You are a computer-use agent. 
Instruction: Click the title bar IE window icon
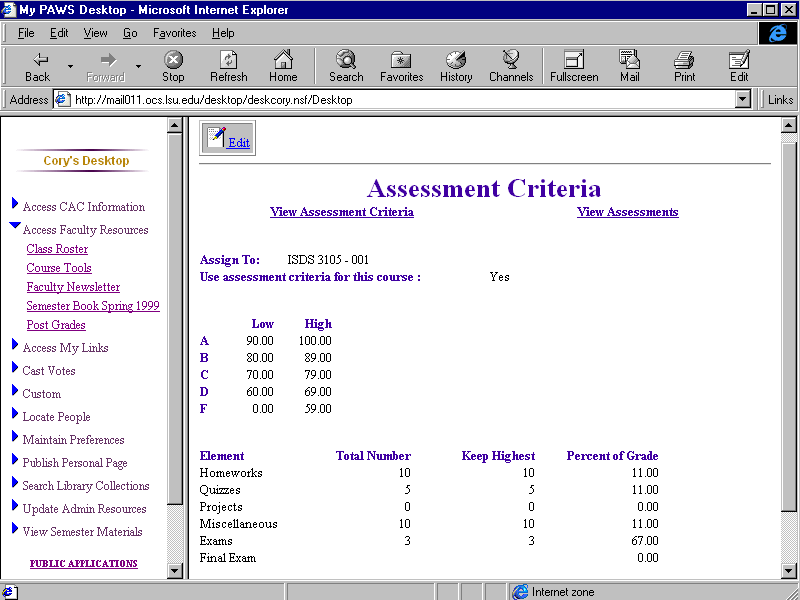tap(9, 10)
